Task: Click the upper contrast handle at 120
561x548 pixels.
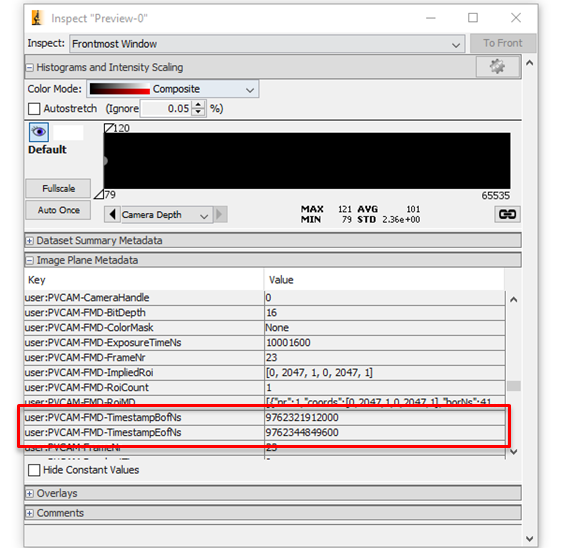Action: click(109, 128)
